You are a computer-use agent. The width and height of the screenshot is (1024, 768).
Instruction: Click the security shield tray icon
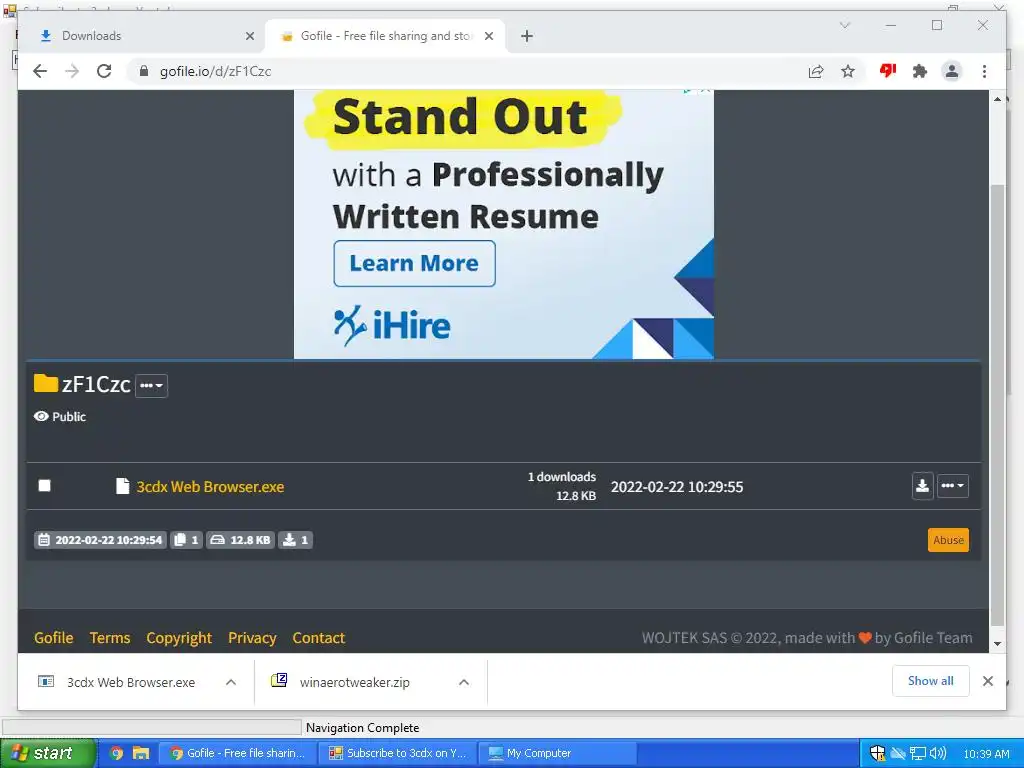coord(877,754)
